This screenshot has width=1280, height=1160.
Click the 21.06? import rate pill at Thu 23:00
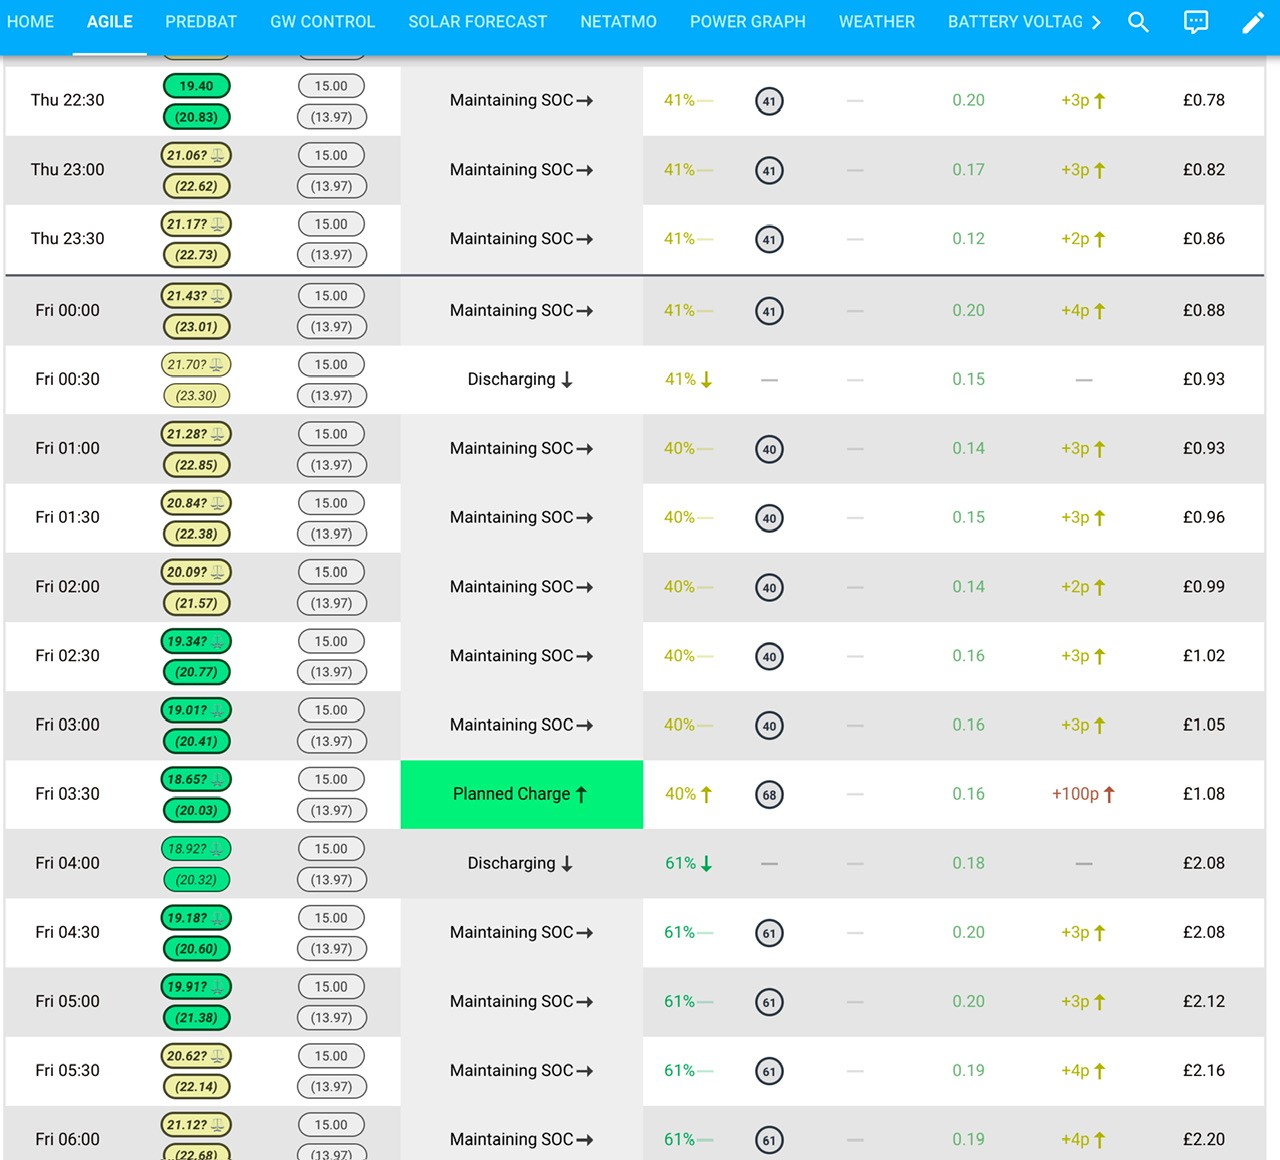click(196, 155)
